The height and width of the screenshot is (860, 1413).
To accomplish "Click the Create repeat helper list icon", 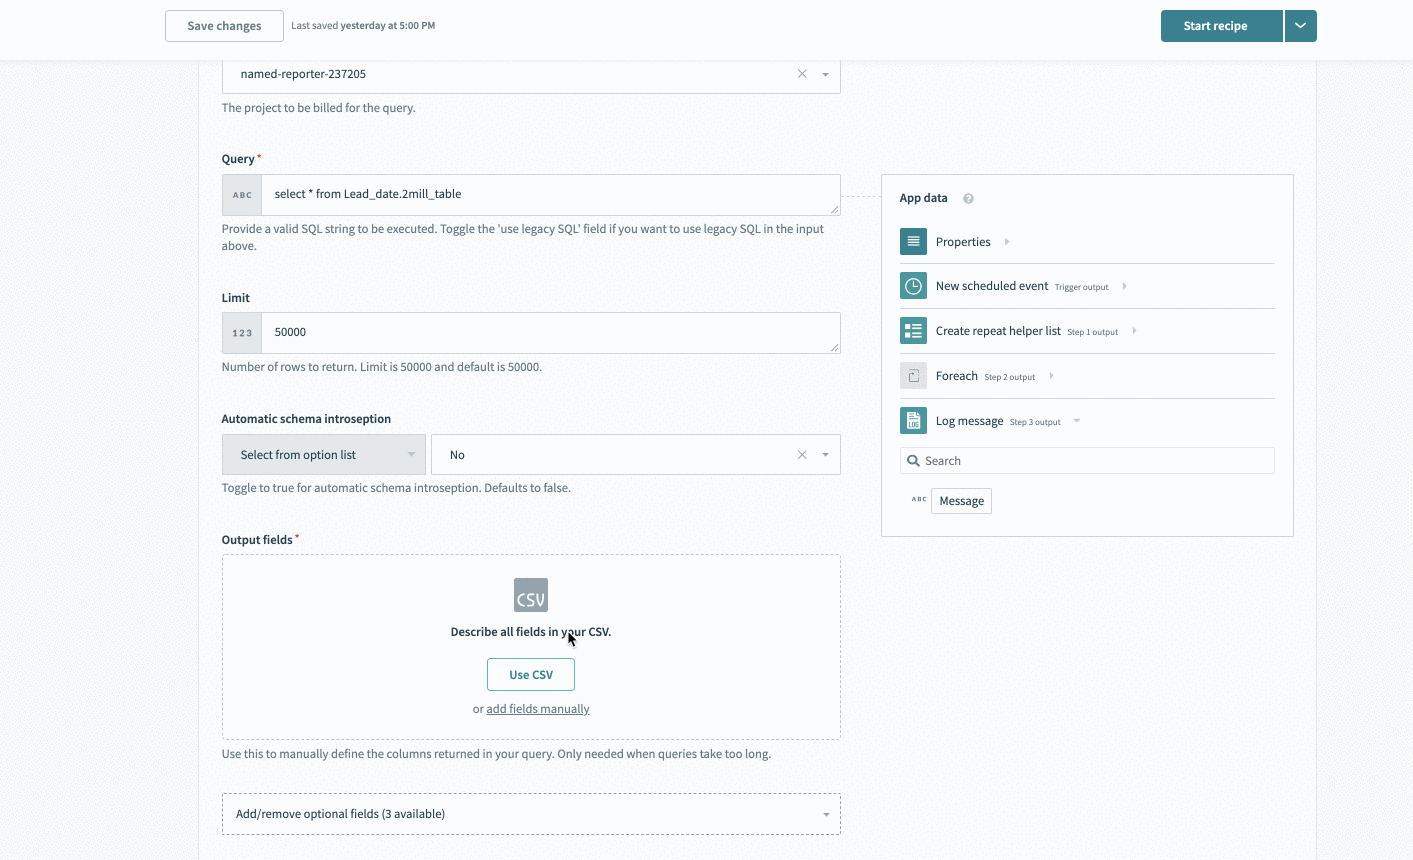I will 912,330.
